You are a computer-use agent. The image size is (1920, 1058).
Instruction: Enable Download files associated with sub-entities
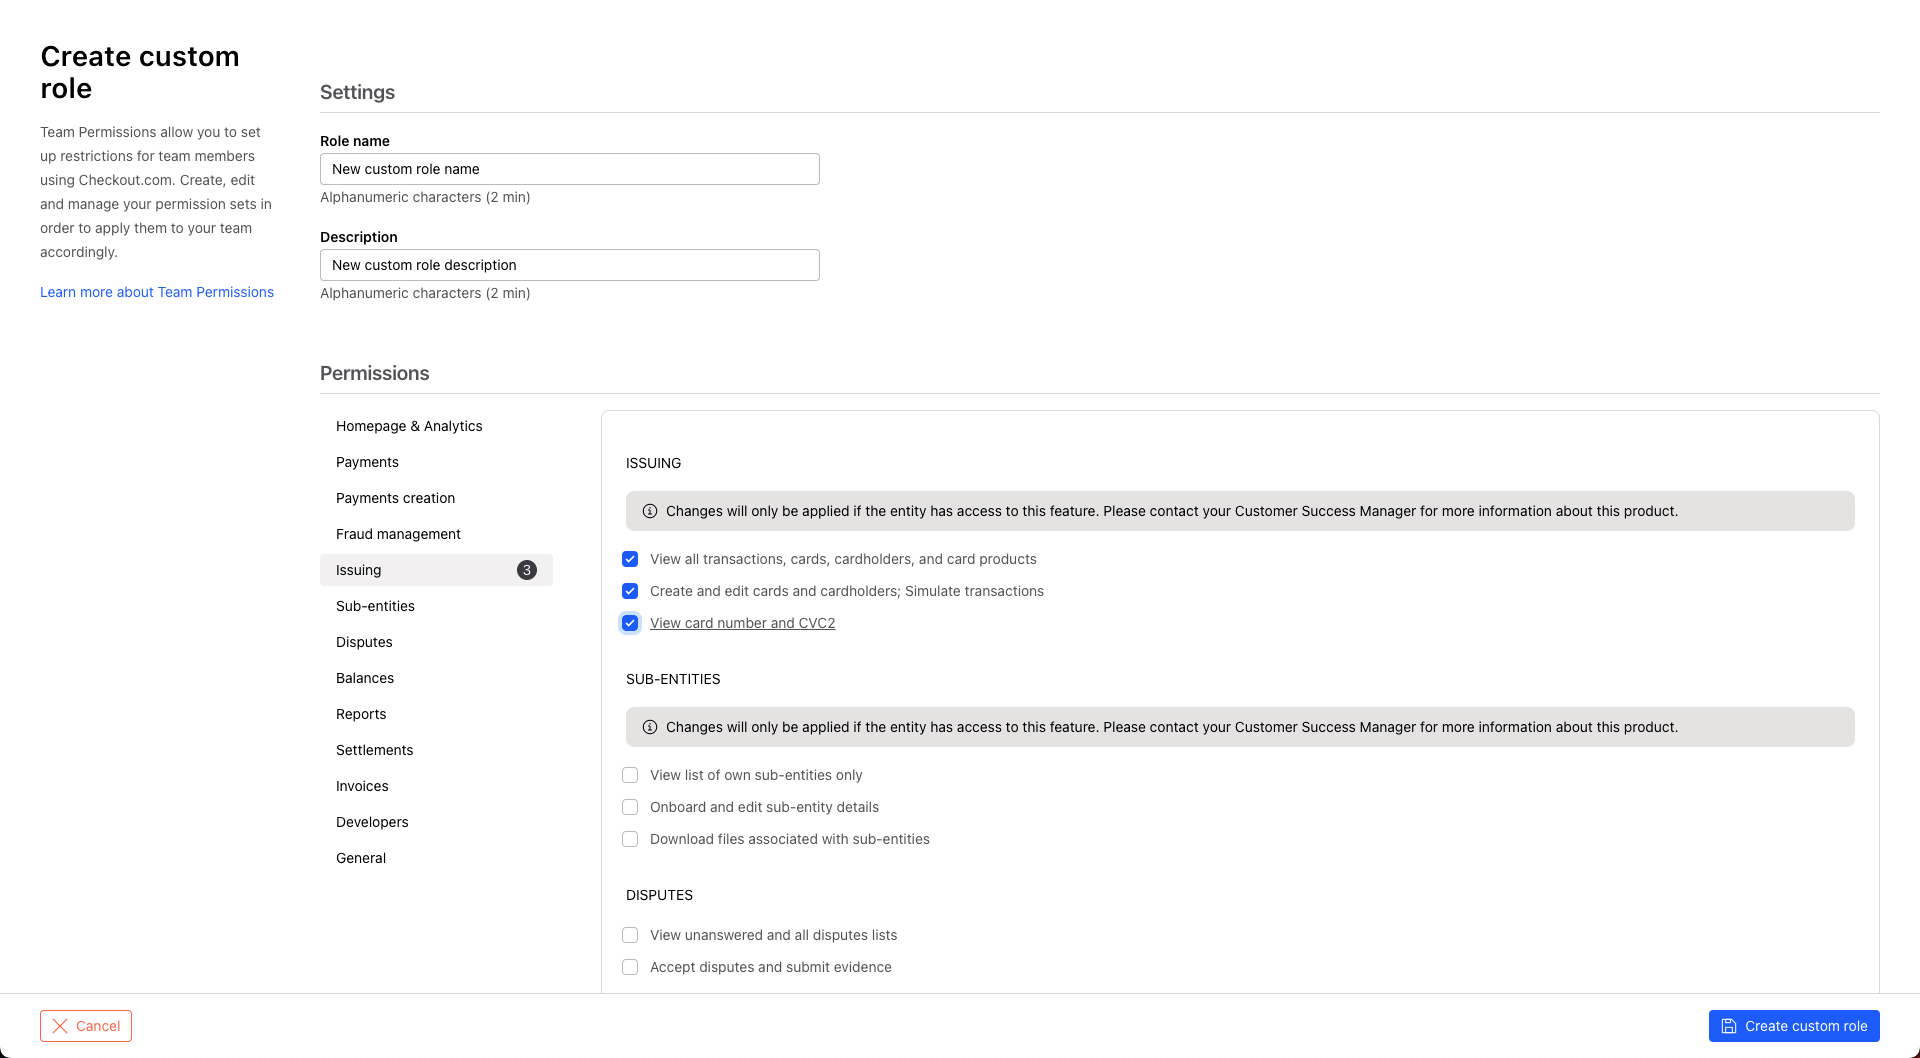(x=630, y=839)
